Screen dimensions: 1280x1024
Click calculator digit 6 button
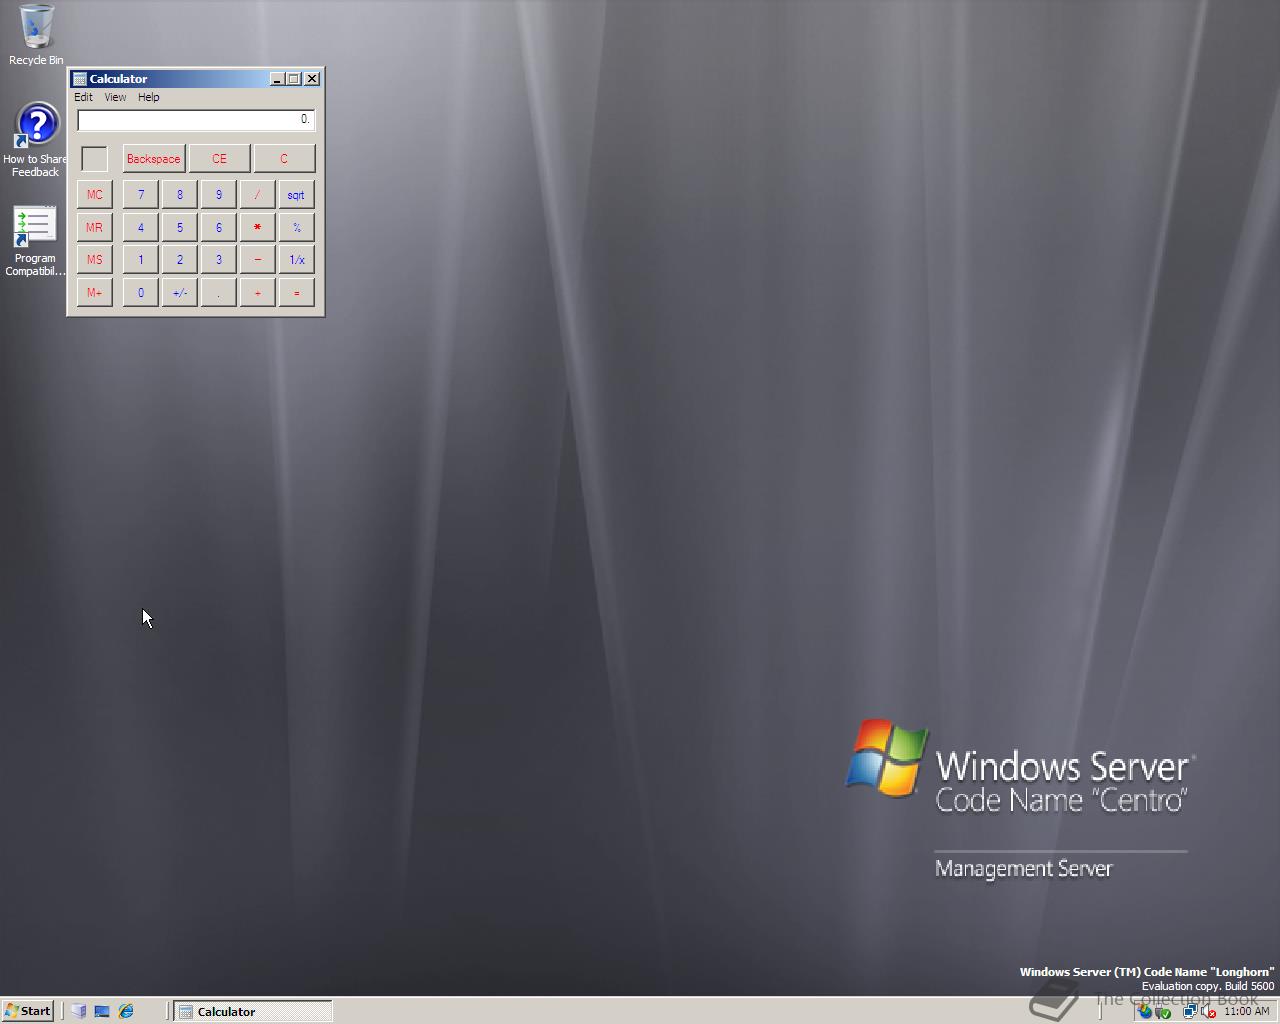coord(219,227)
